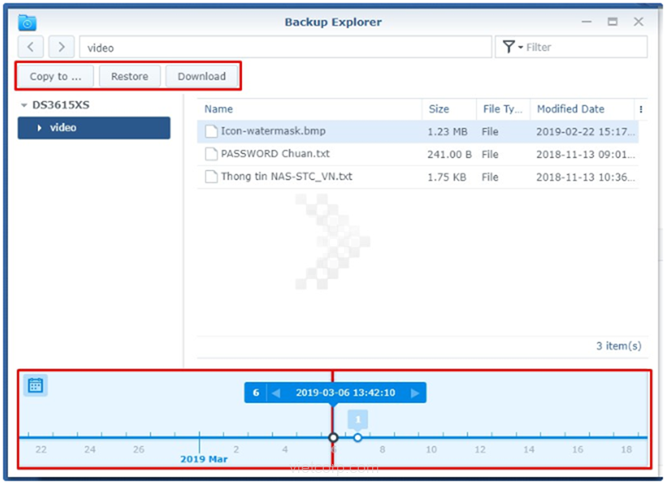Screen dimensions: 668x486
Task: Click the Restore button
Action: (x=129, y=76)
